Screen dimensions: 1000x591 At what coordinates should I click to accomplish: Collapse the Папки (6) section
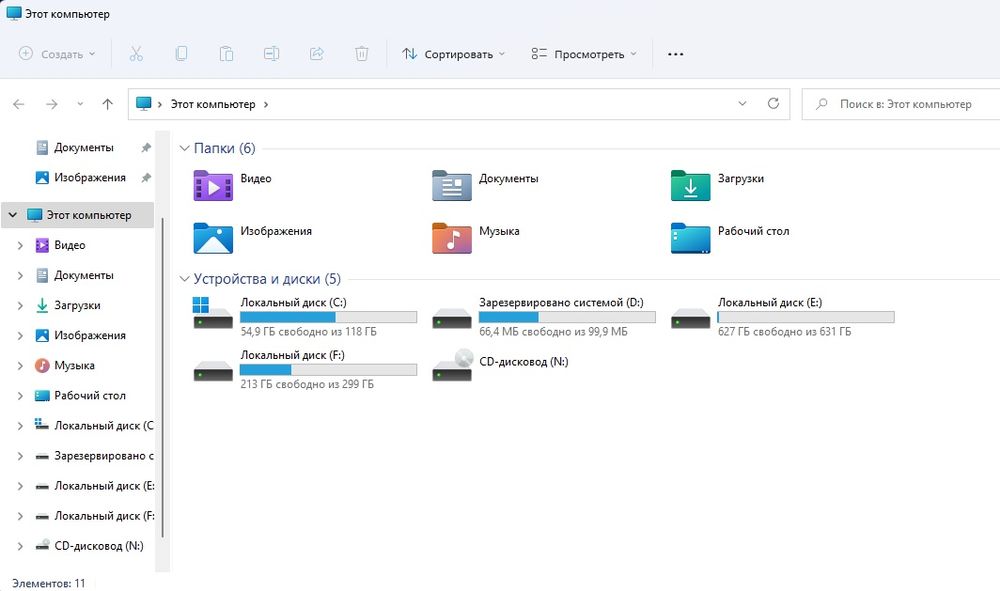[184, 149]
